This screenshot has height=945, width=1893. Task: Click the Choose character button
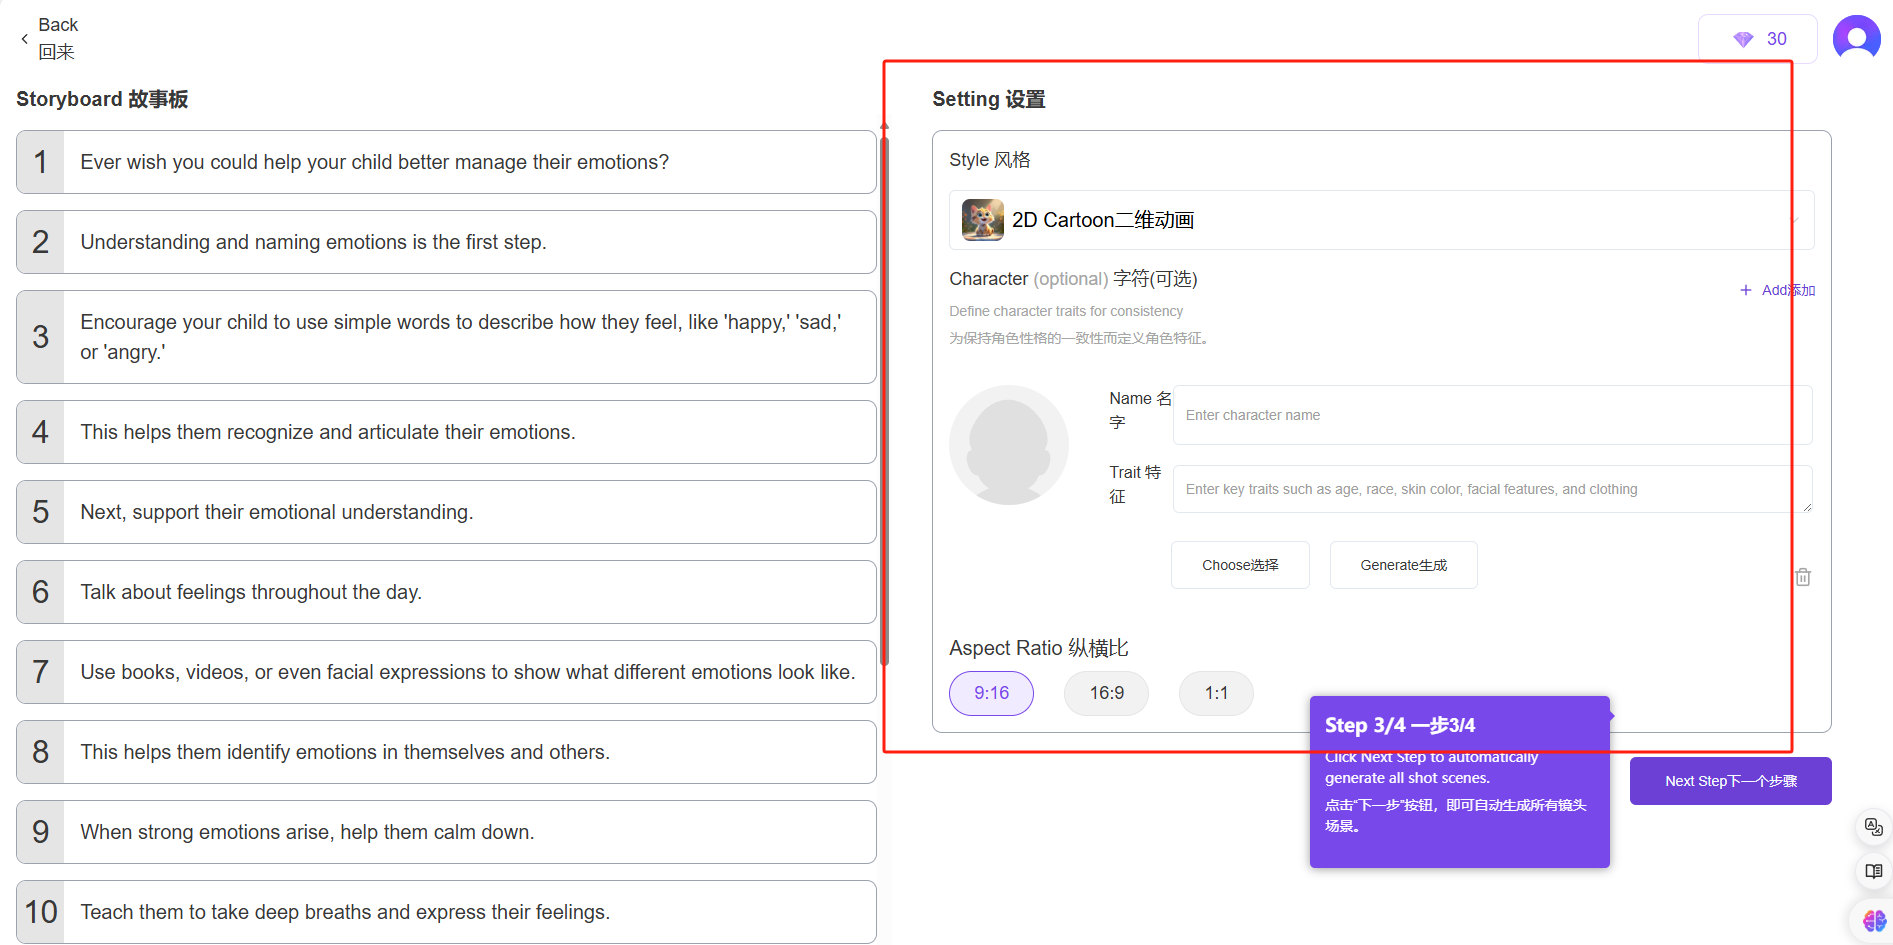[1240, 565]
